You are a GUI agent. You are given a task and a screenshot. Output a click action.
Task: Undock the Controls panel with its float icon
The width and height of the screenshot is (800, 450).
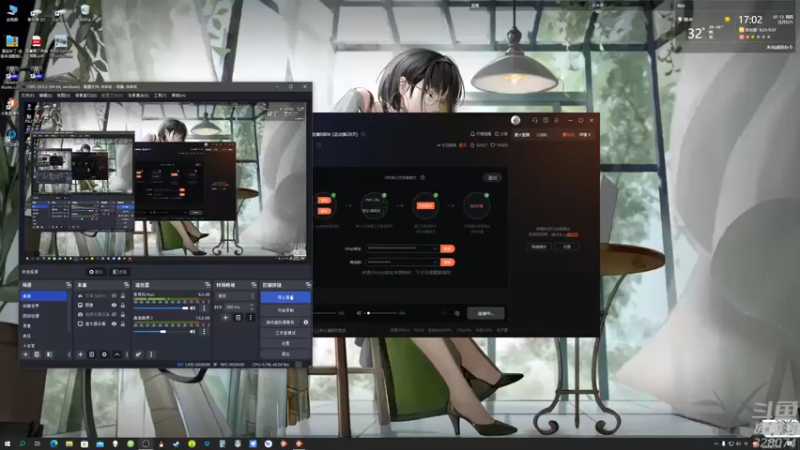pos(308,285)
